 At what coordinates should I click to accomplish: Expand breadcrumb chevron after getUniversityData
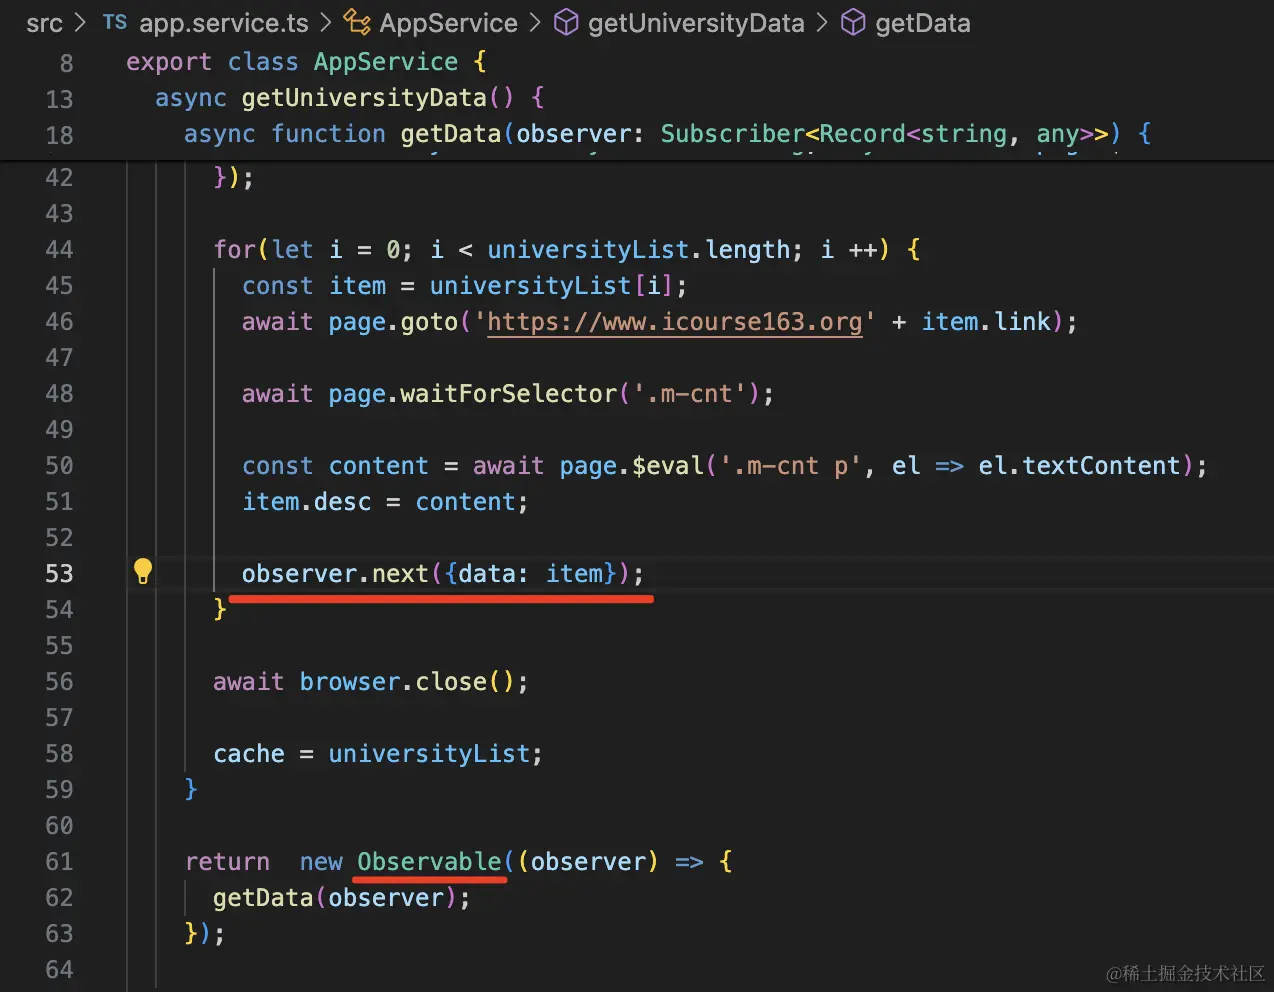[822, 22]
